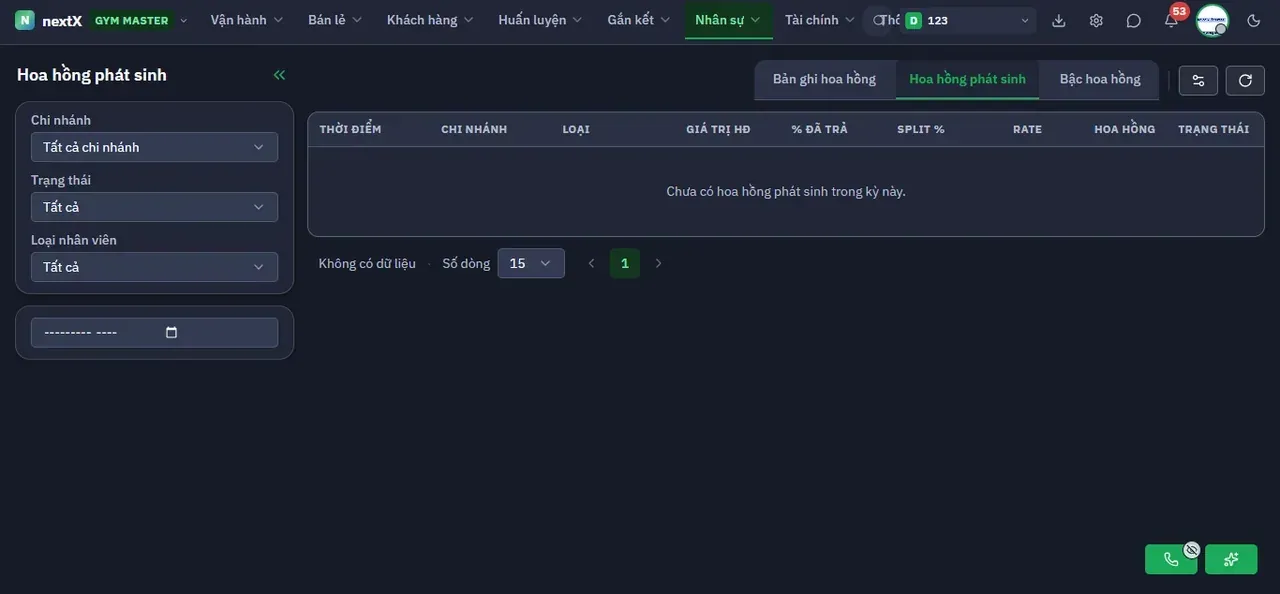Go to the previous page arrow

point(591,263)
